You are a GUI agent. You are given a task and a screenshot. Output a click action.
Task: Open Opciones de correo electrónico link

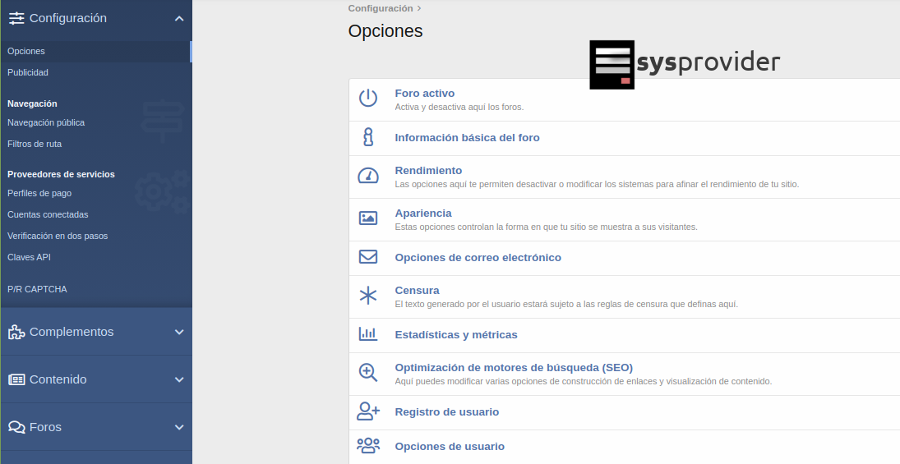tap(478, 257)
